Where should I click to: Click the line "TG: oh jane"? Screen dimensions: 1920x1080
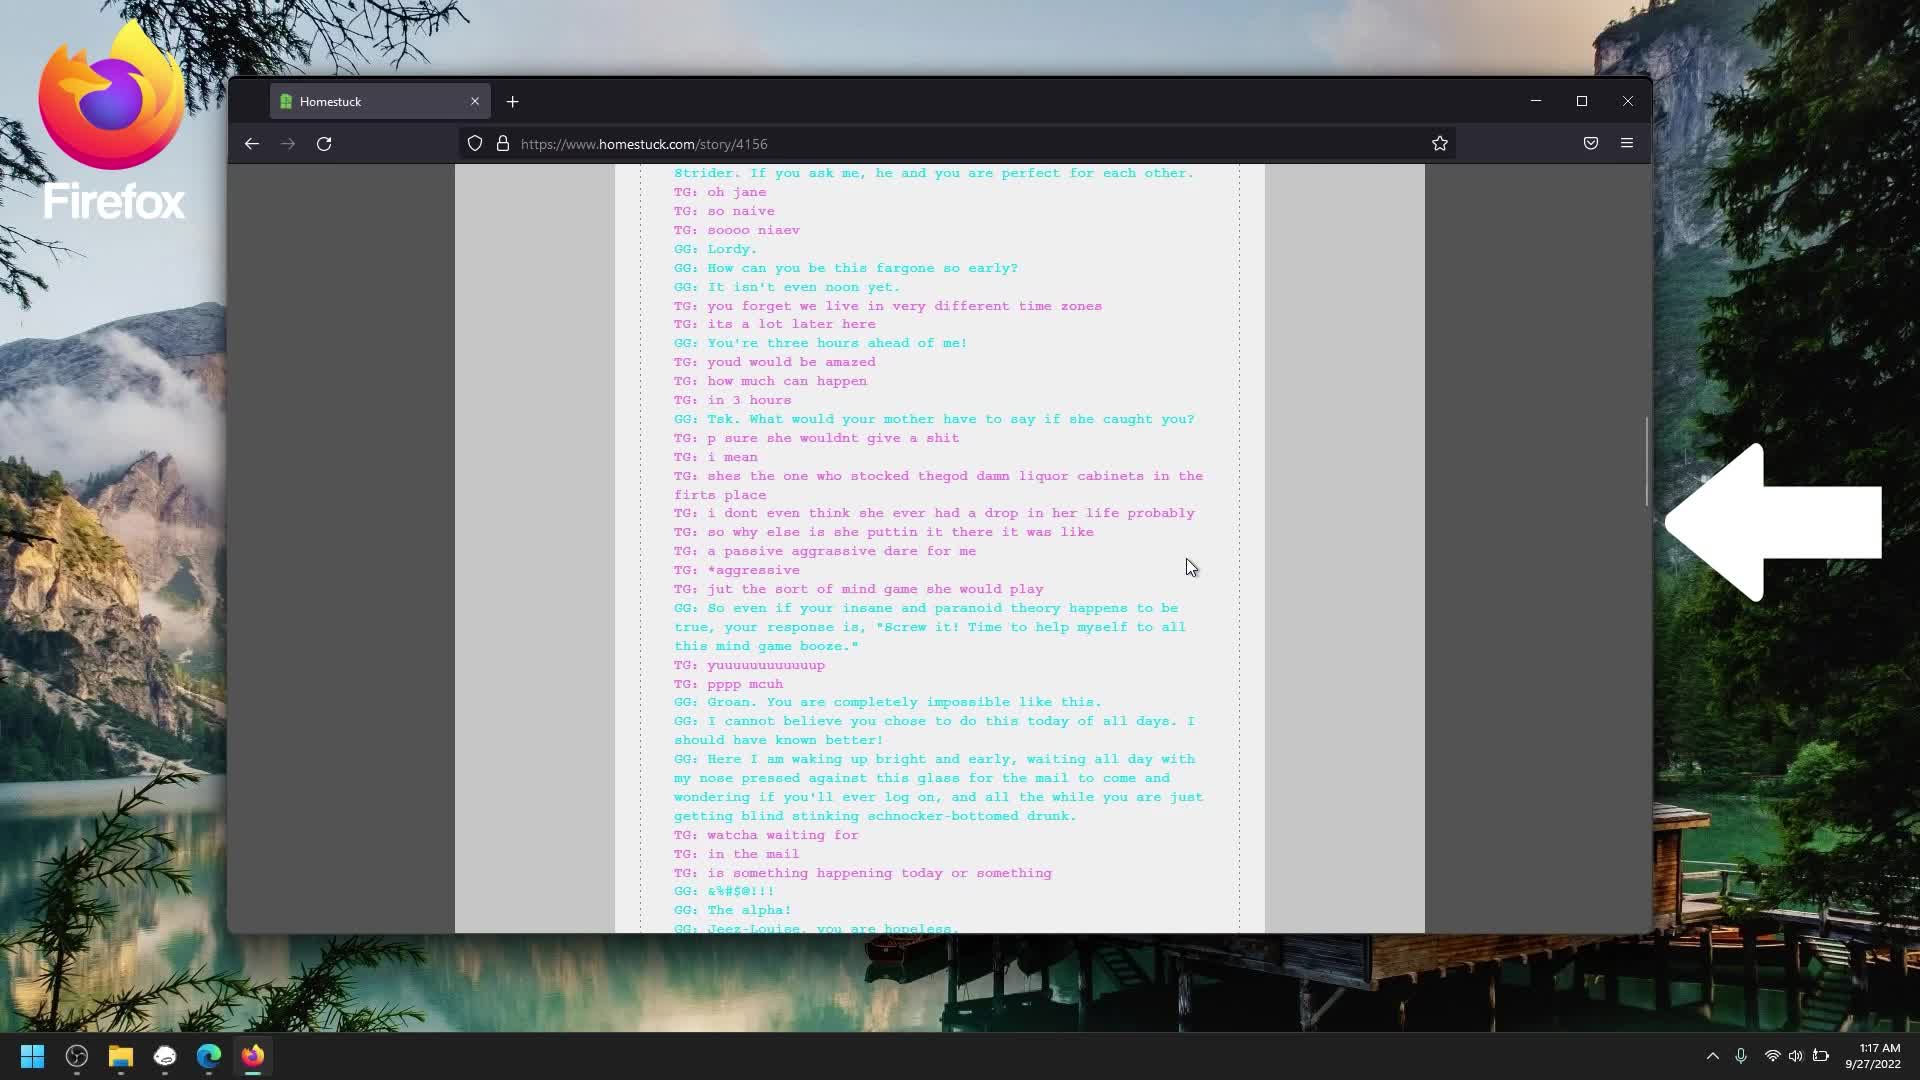pos(720,192)
